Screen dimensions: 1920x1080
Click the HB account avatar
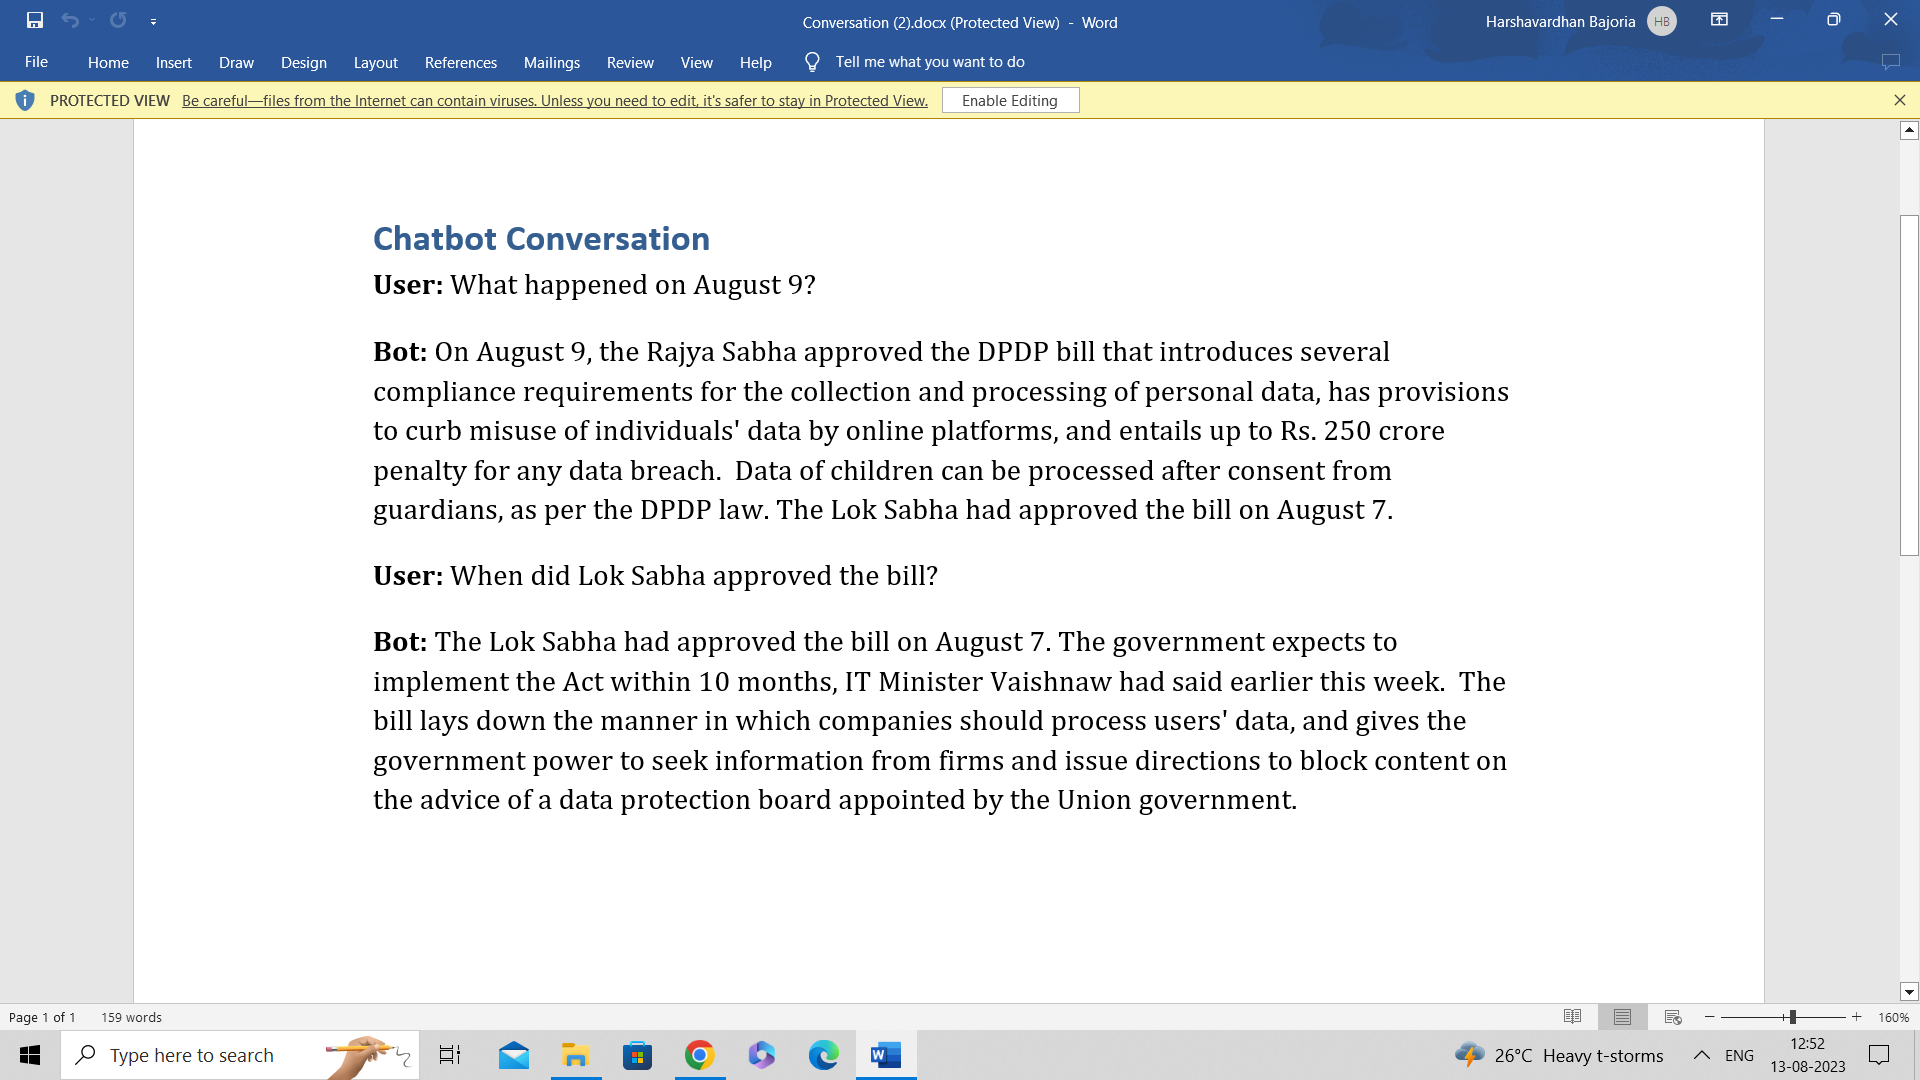(1661, 21)
